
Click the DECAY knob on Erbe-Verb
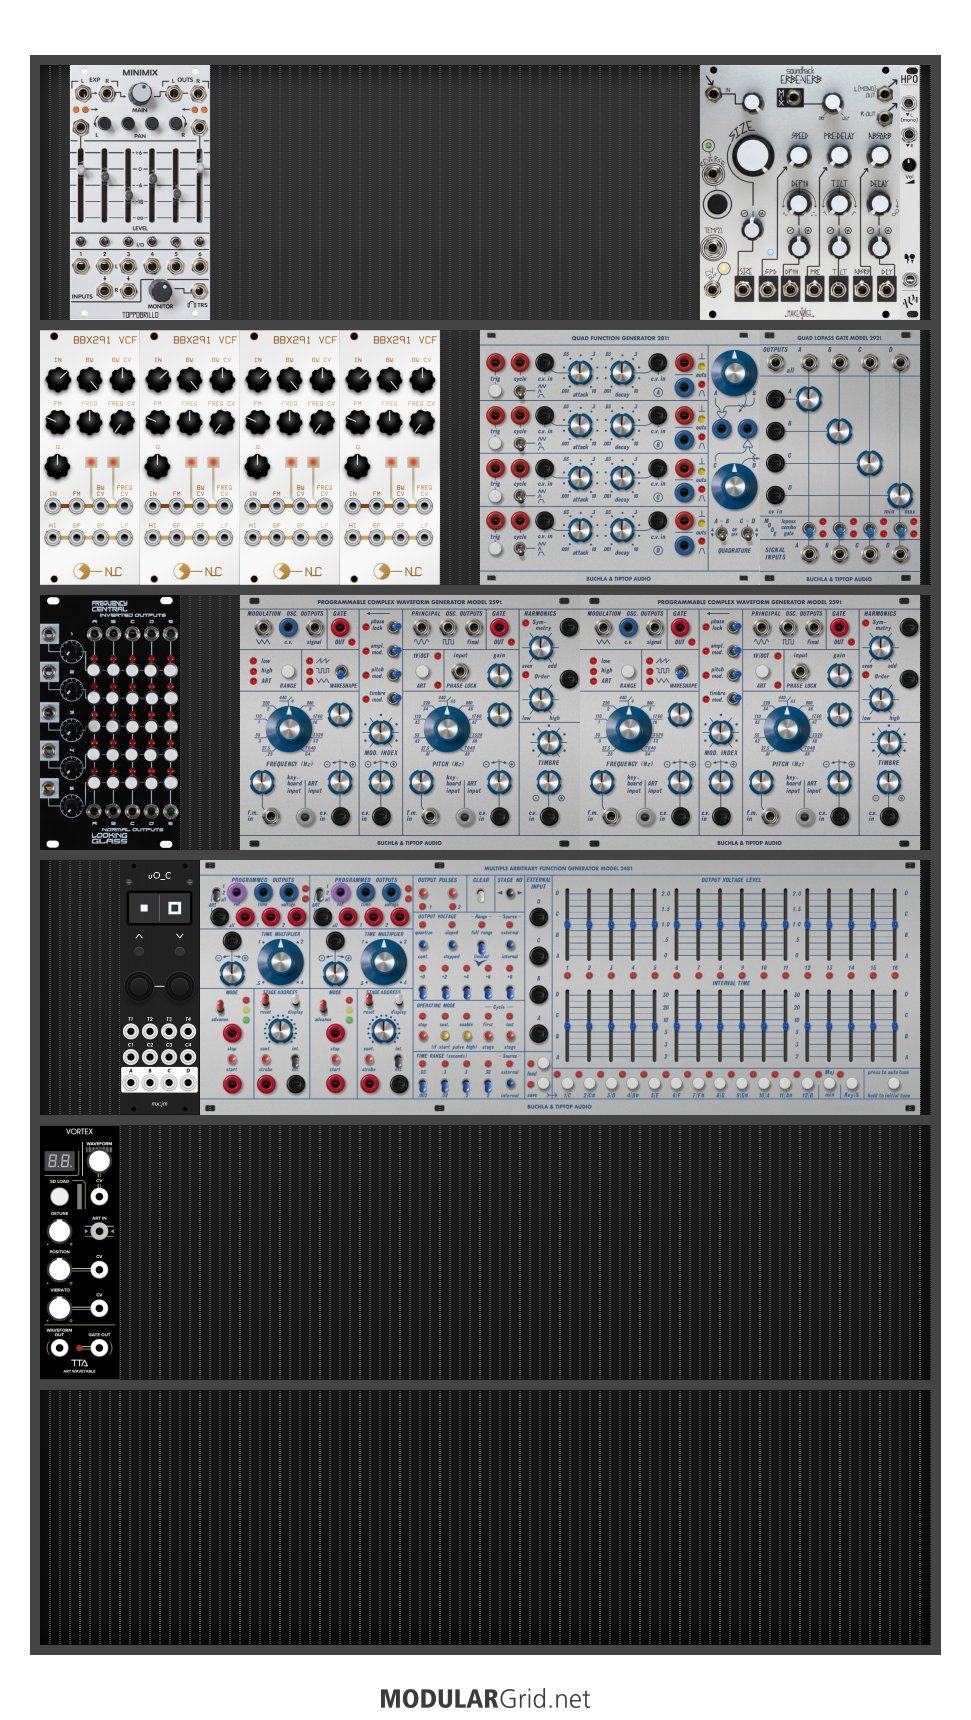click(x=879, y=203)
